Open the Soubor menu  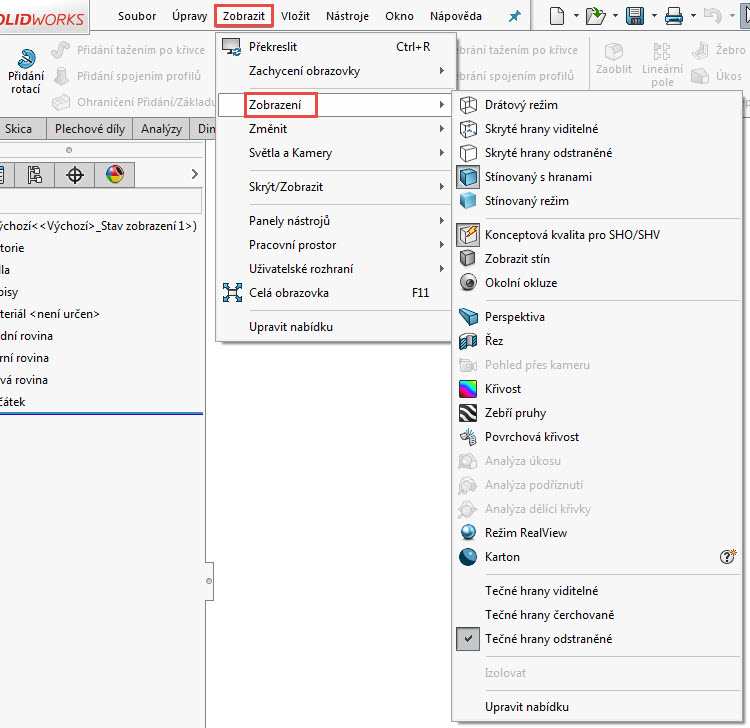(137, 16)
